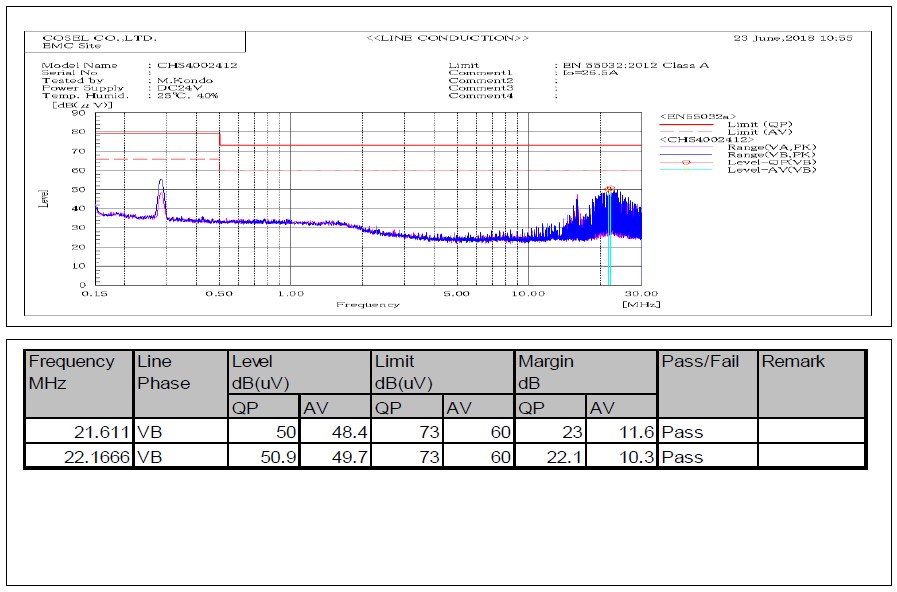Click the peak marker circle on the spectrum

(x=610, y=188)
